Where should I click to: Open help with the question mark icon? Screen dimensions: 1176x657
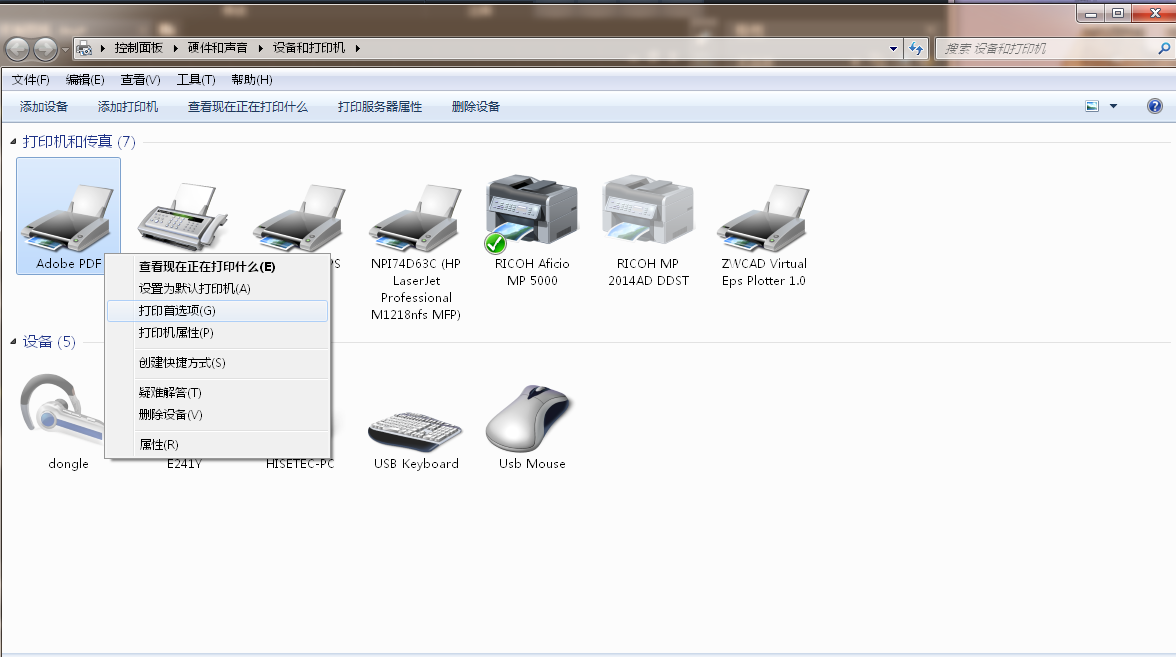(1154, 106)
